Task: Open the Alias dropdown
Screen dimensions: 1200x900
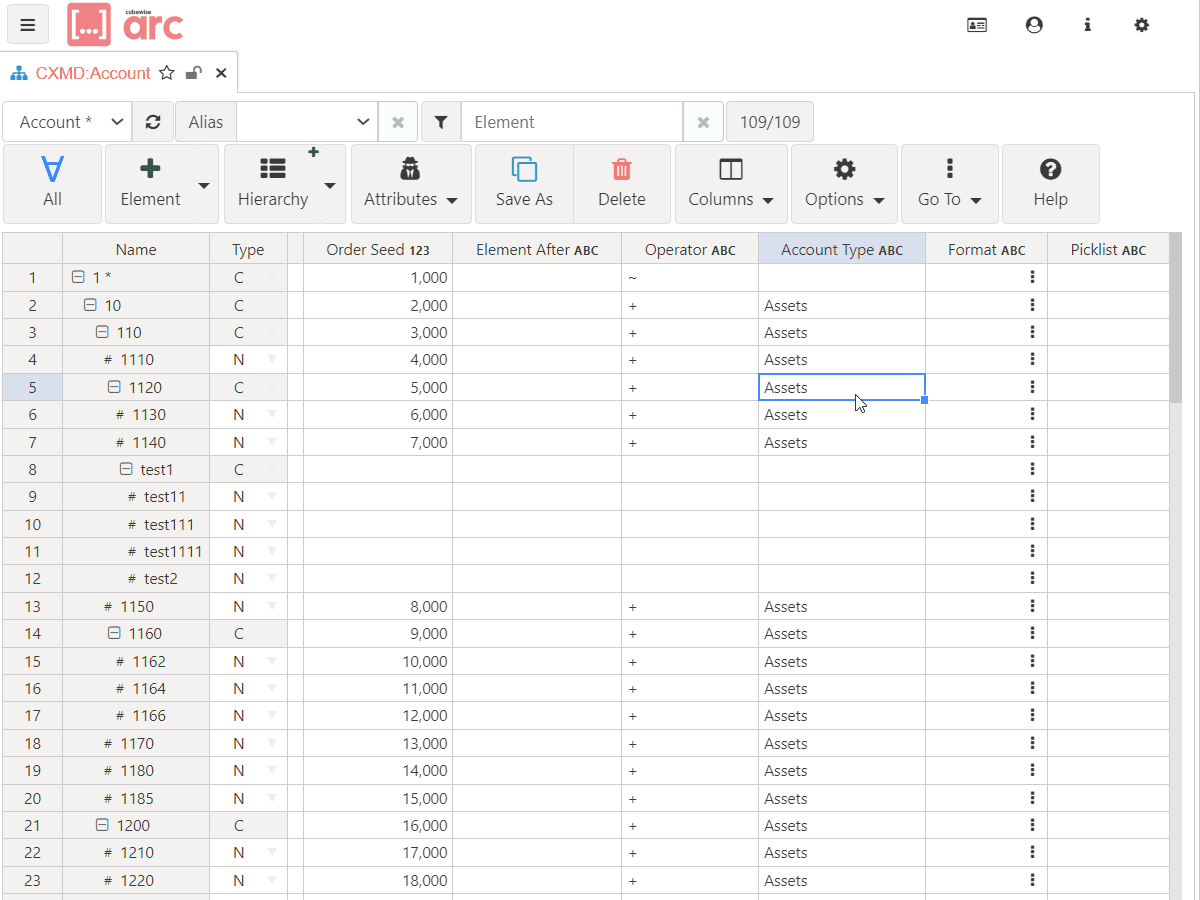Action: coord(306,122)
